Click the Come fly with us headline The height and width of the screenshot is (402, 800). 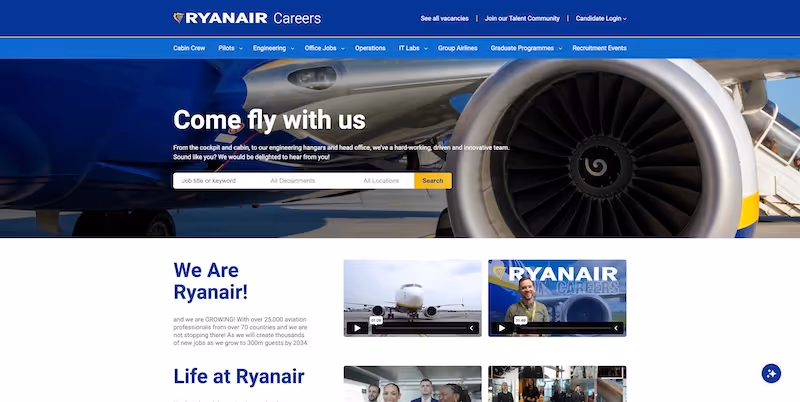tap(269, 120)
